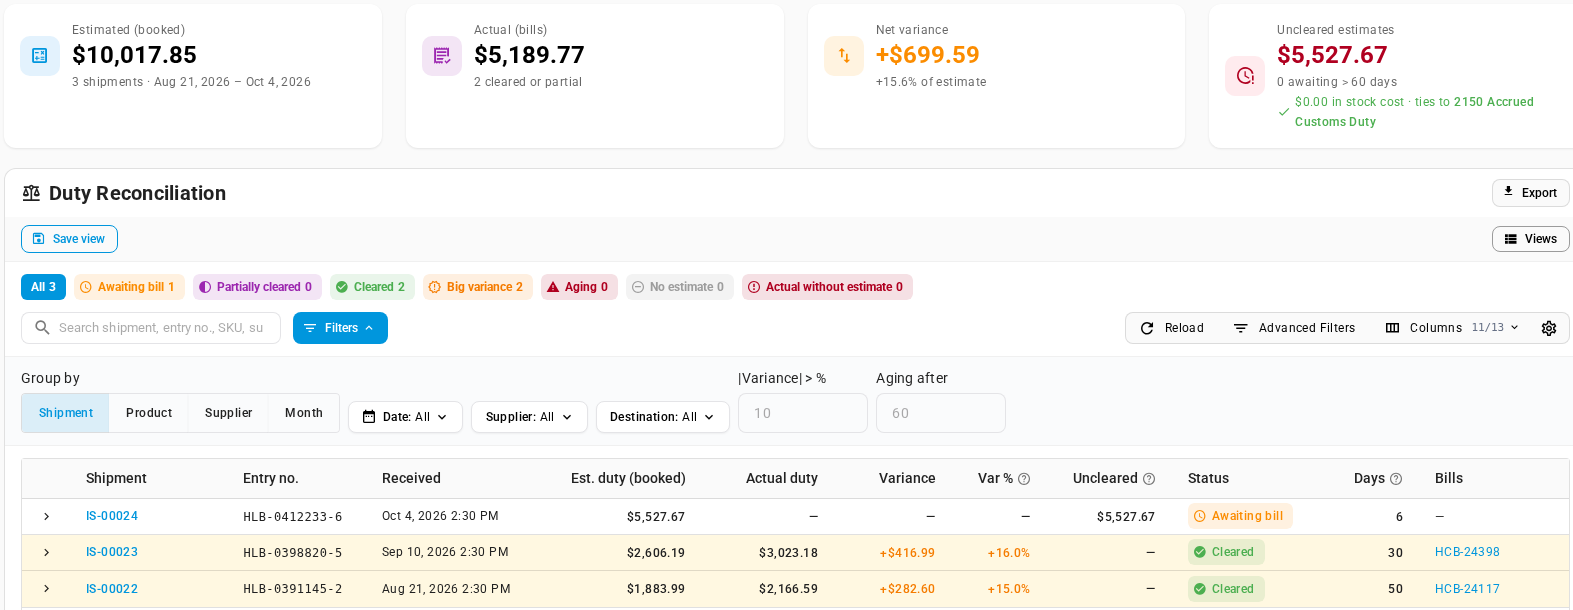Click the Days column help icon
This screenshot has width=1573, height=610.
(1396, 479)
